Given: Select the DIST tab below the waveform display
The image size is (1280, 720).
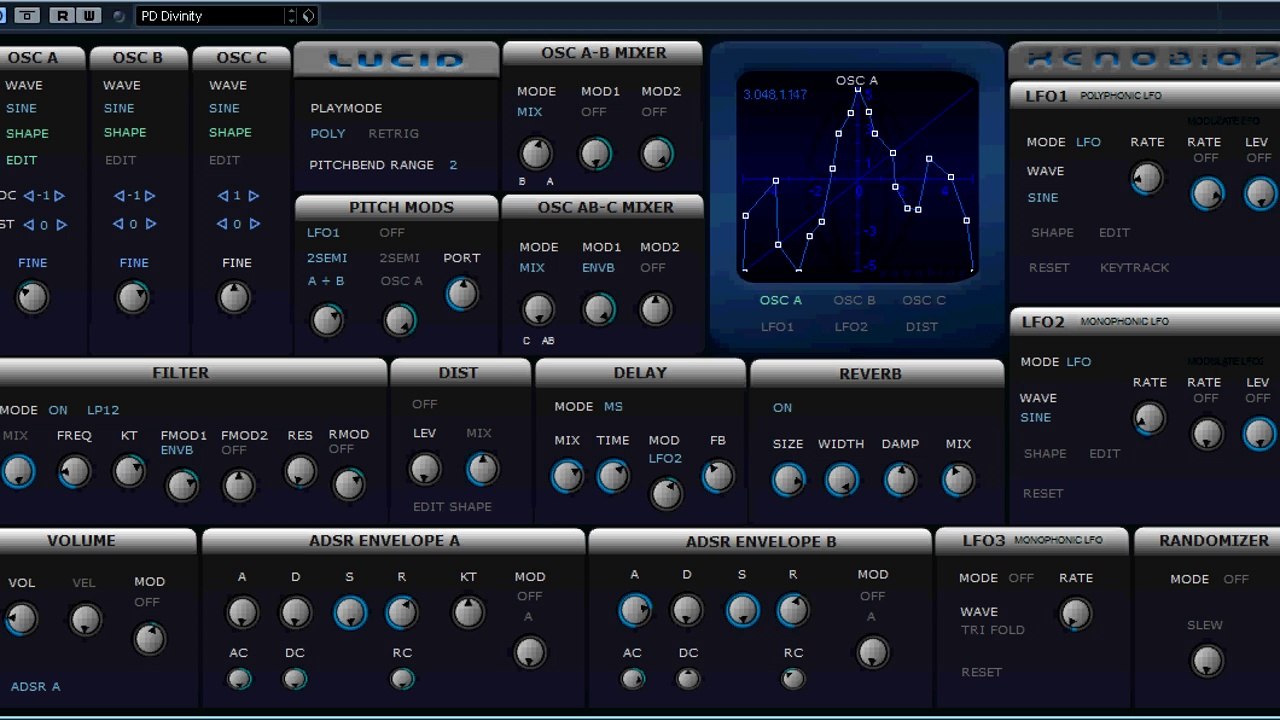Looking at the screenshot, I should tap(922, 326).
